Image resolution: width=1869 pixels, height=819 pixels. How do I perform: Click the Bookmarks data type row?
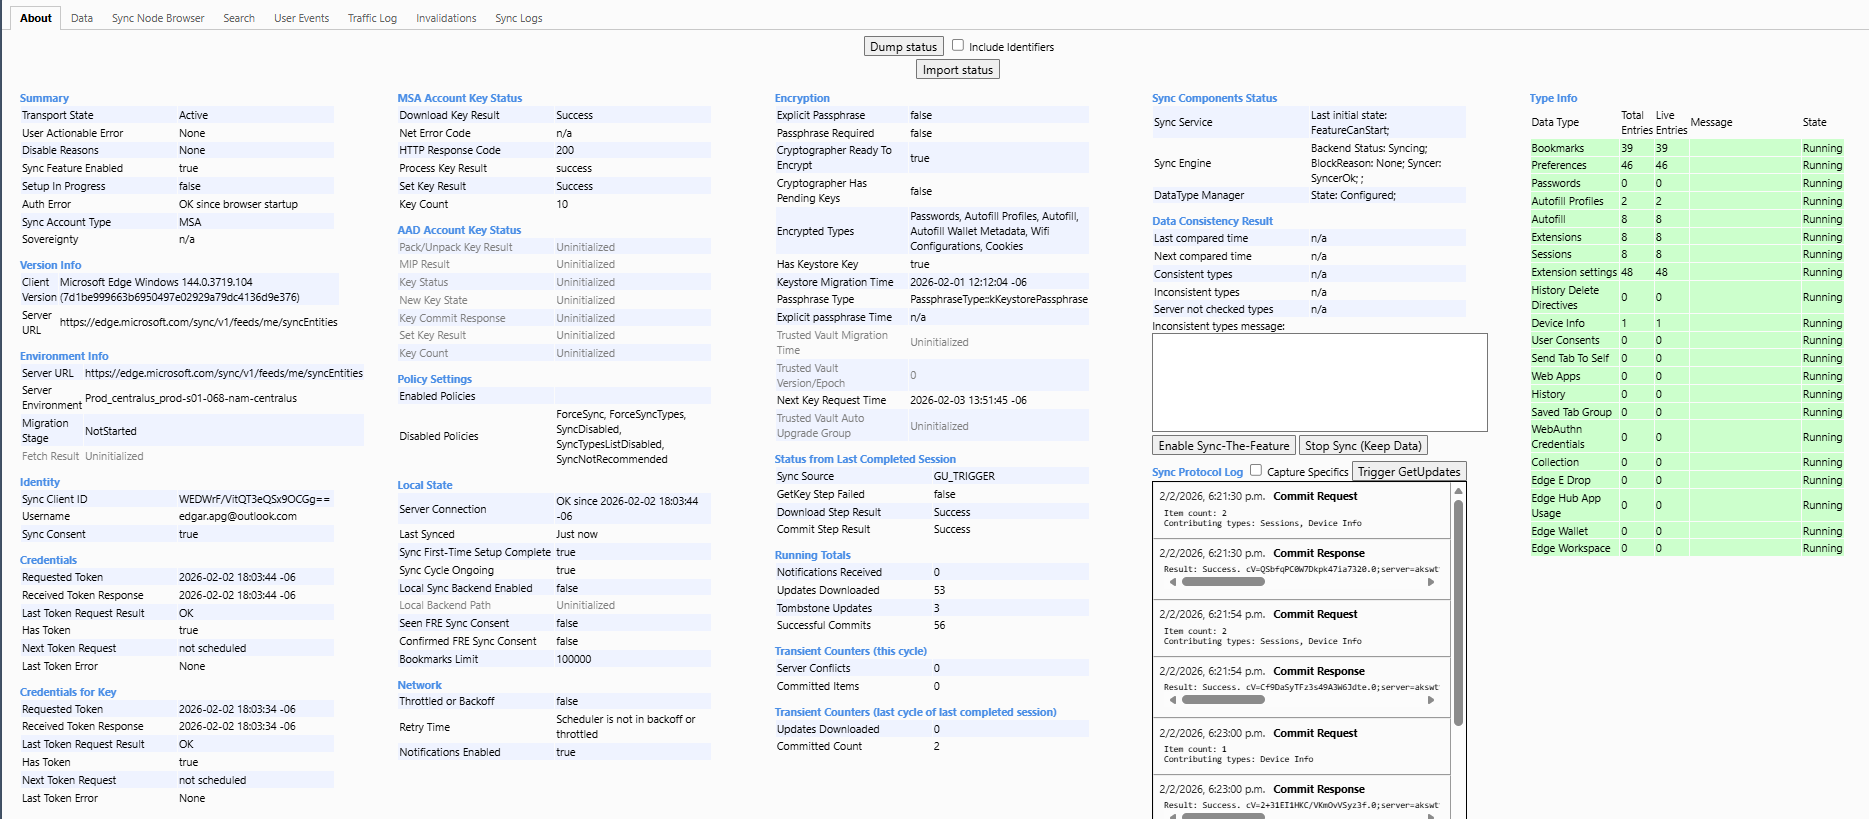click(x=1686, y=148)
